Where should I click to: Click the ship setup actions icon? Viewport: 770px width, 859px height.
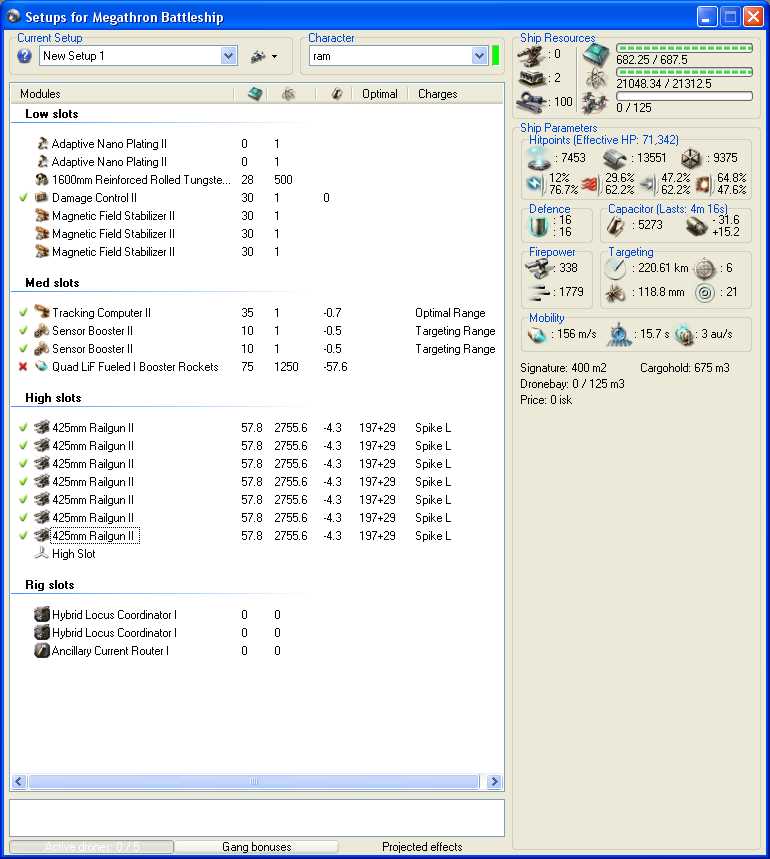click(258, 56)
